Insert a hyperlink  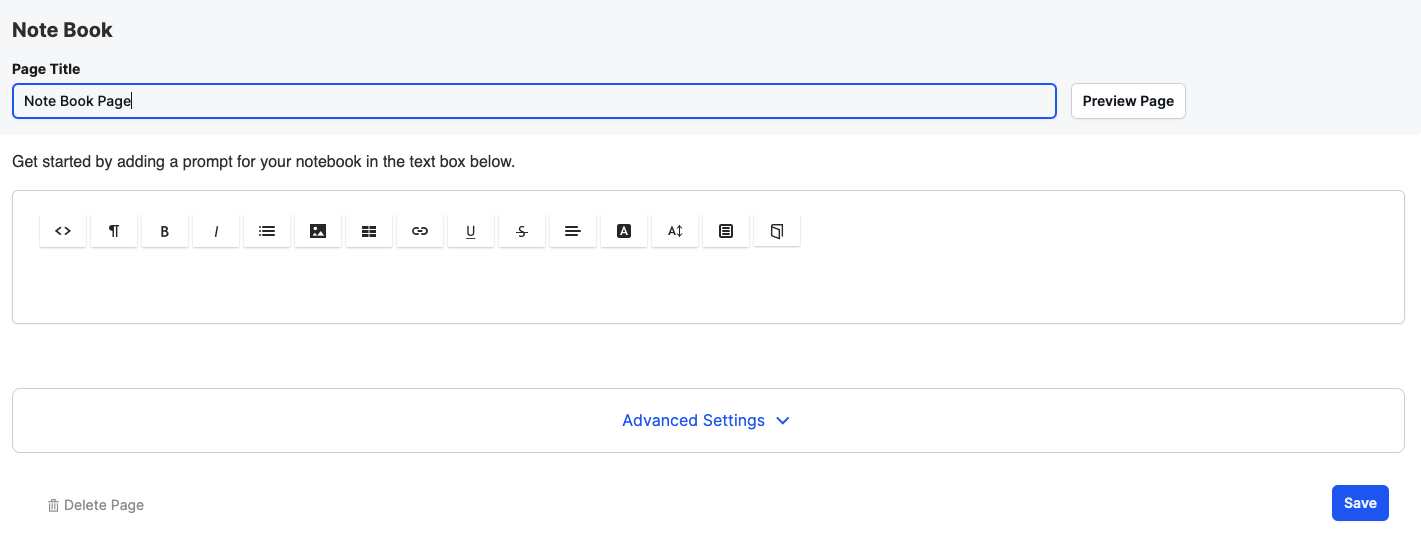[x=420, y=231]
